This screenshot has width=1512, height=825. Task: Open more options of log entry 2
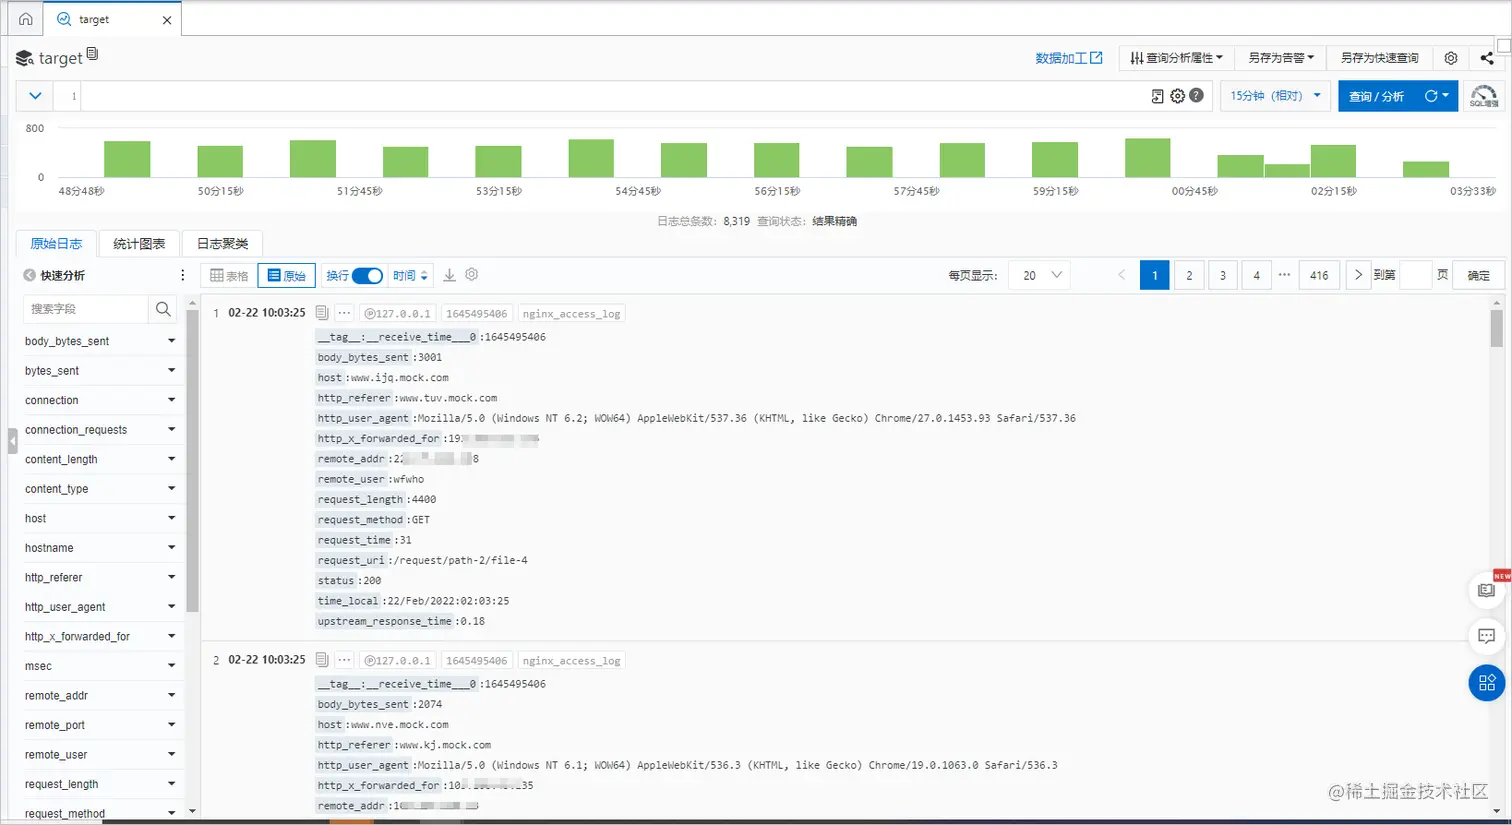[x=344, y=660]
